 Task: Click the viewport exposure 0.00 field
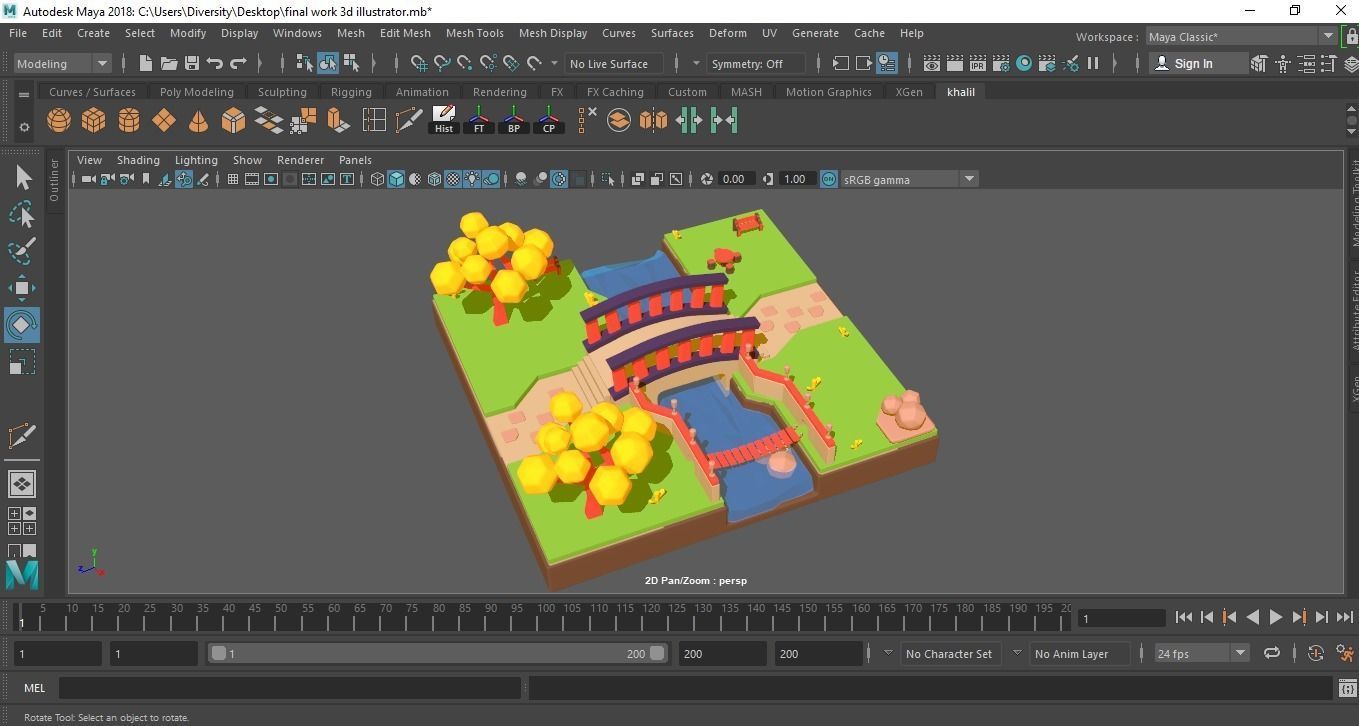(735, 179)
